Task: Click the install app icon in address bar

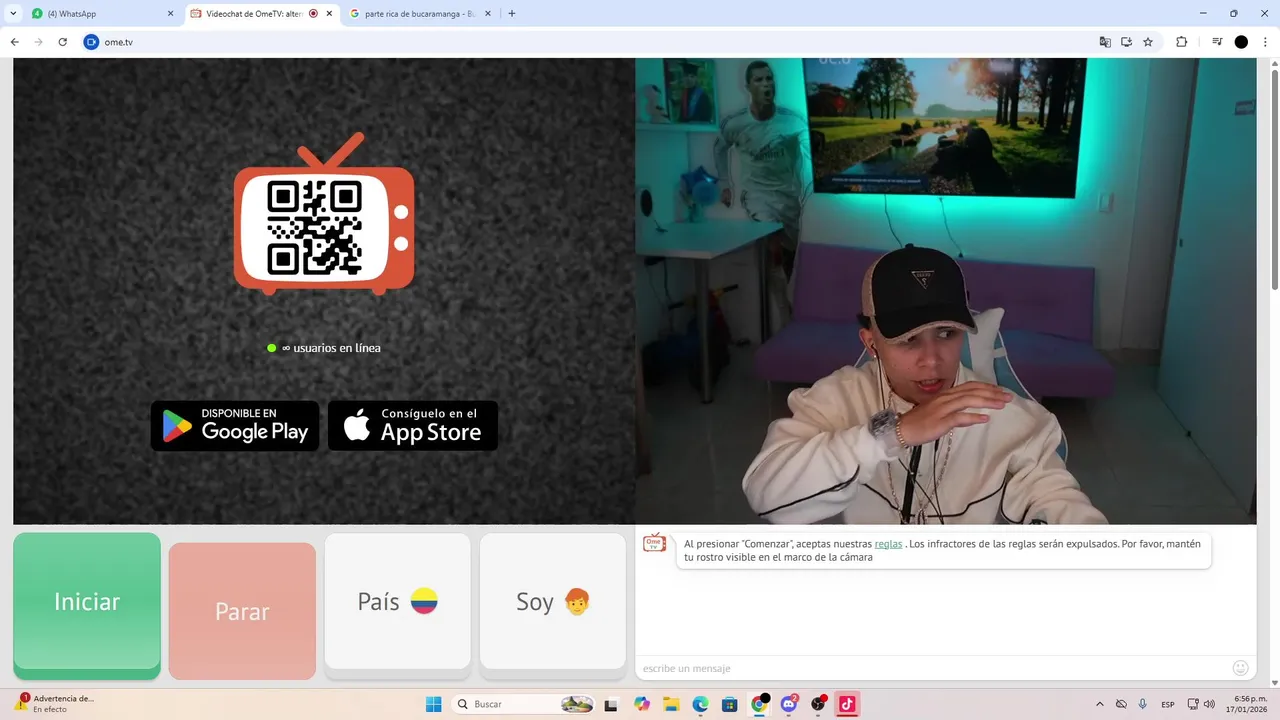Action: 1126,42
